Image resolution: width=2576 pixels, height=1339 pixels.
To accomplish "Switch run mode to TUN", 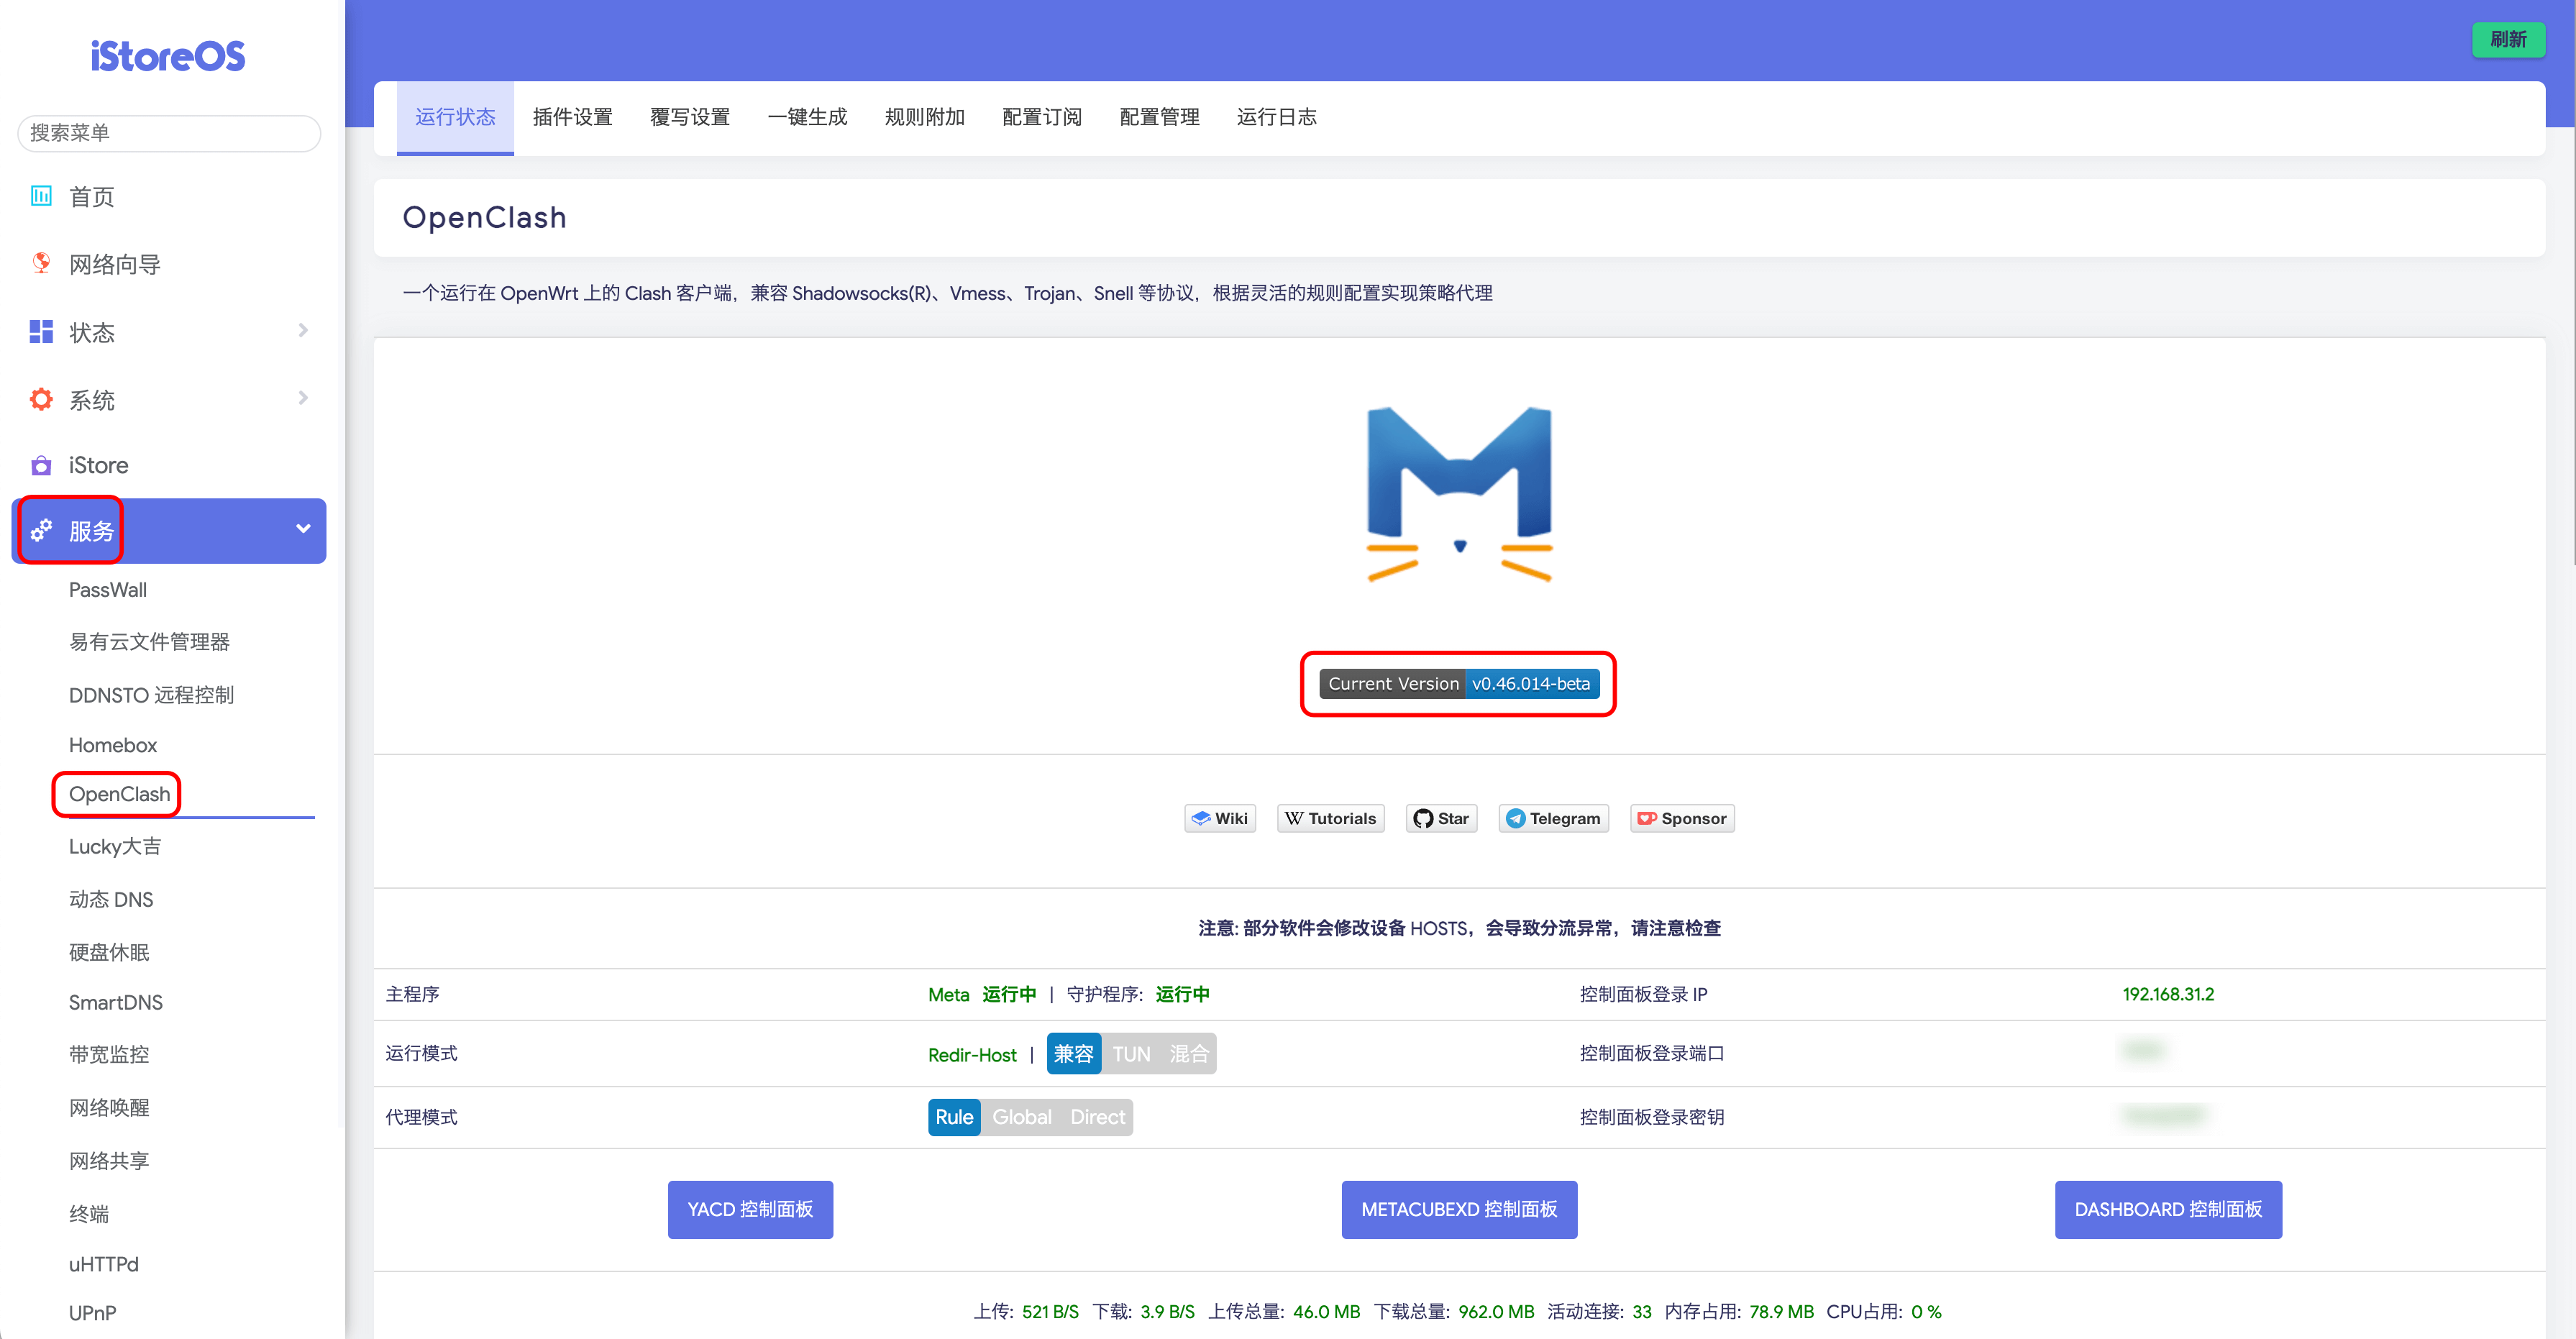I will tap(1131, 1053).
